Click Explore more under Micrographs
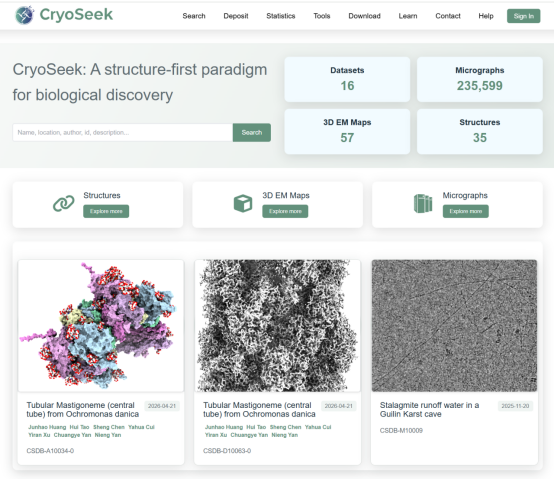 click(466, 211)
